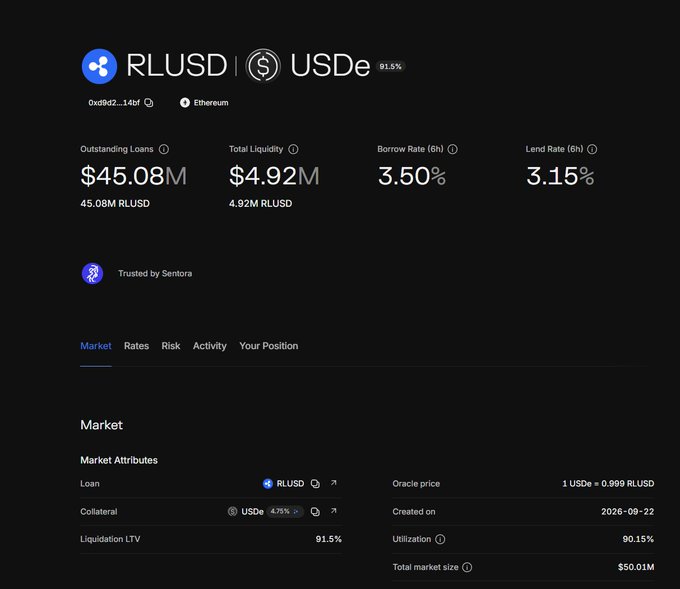
Task: Open the Activity tab
Action: (x=209, y=346)
